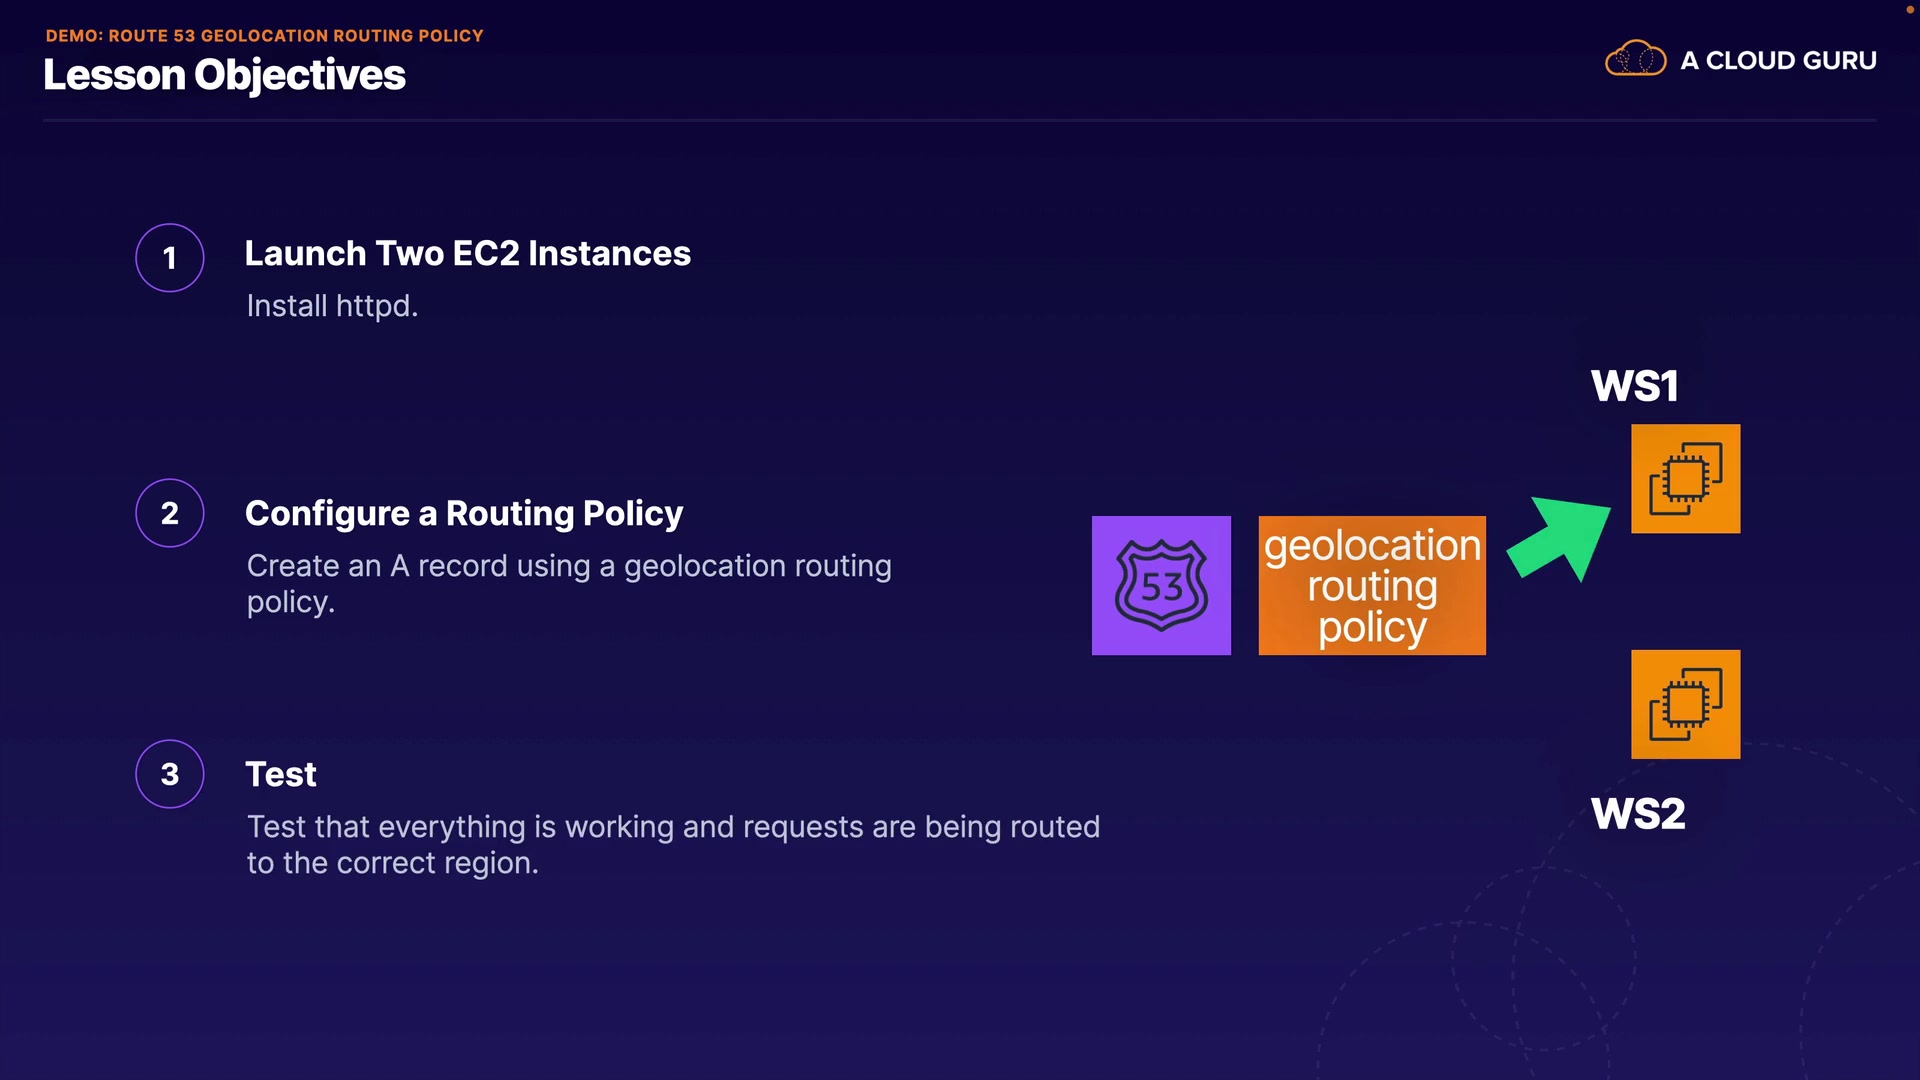Screen dimensions: 1920x1080
Task: Click the Test objective heading
Action: click(x=281, y=774)
